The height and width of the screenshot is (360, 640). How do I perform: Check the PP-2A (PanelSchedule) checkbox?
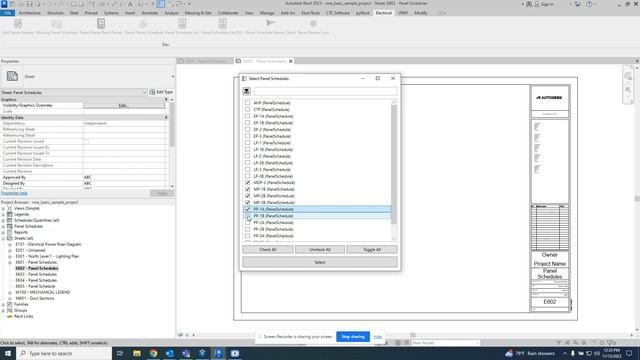tap(248, 222)
